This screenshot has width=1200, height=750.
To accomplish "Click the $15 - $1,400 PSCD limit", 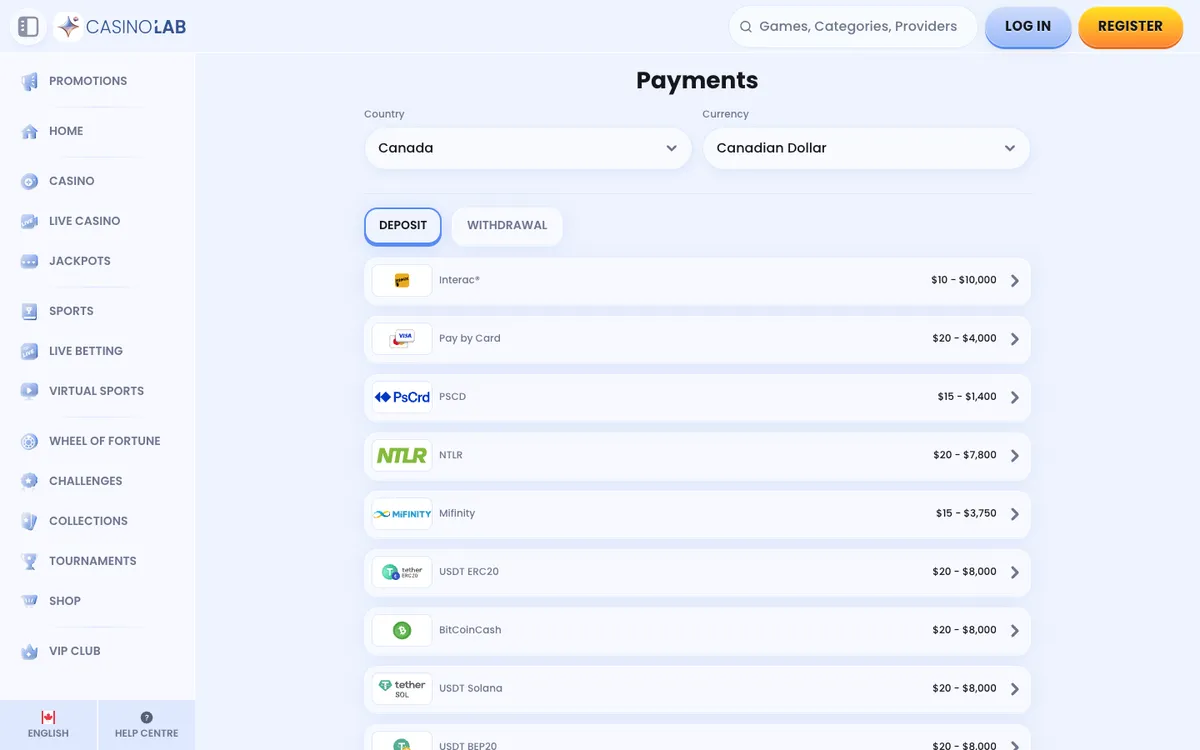I will coord(967,397).
